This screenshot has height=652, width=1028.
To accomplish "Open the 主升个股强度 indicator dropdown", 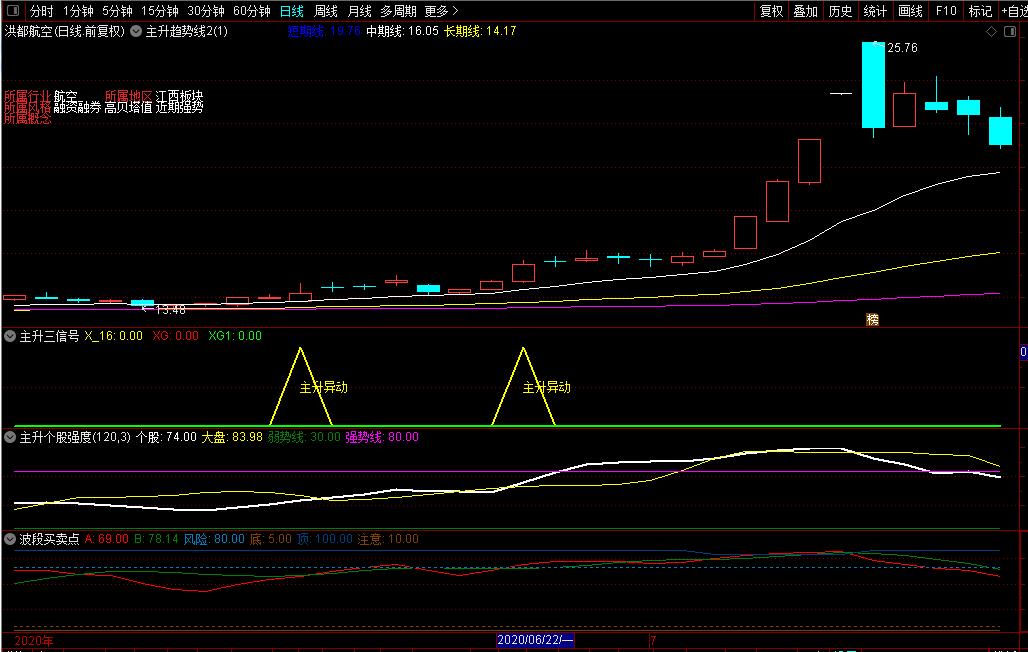I will (x=10, y=437).
